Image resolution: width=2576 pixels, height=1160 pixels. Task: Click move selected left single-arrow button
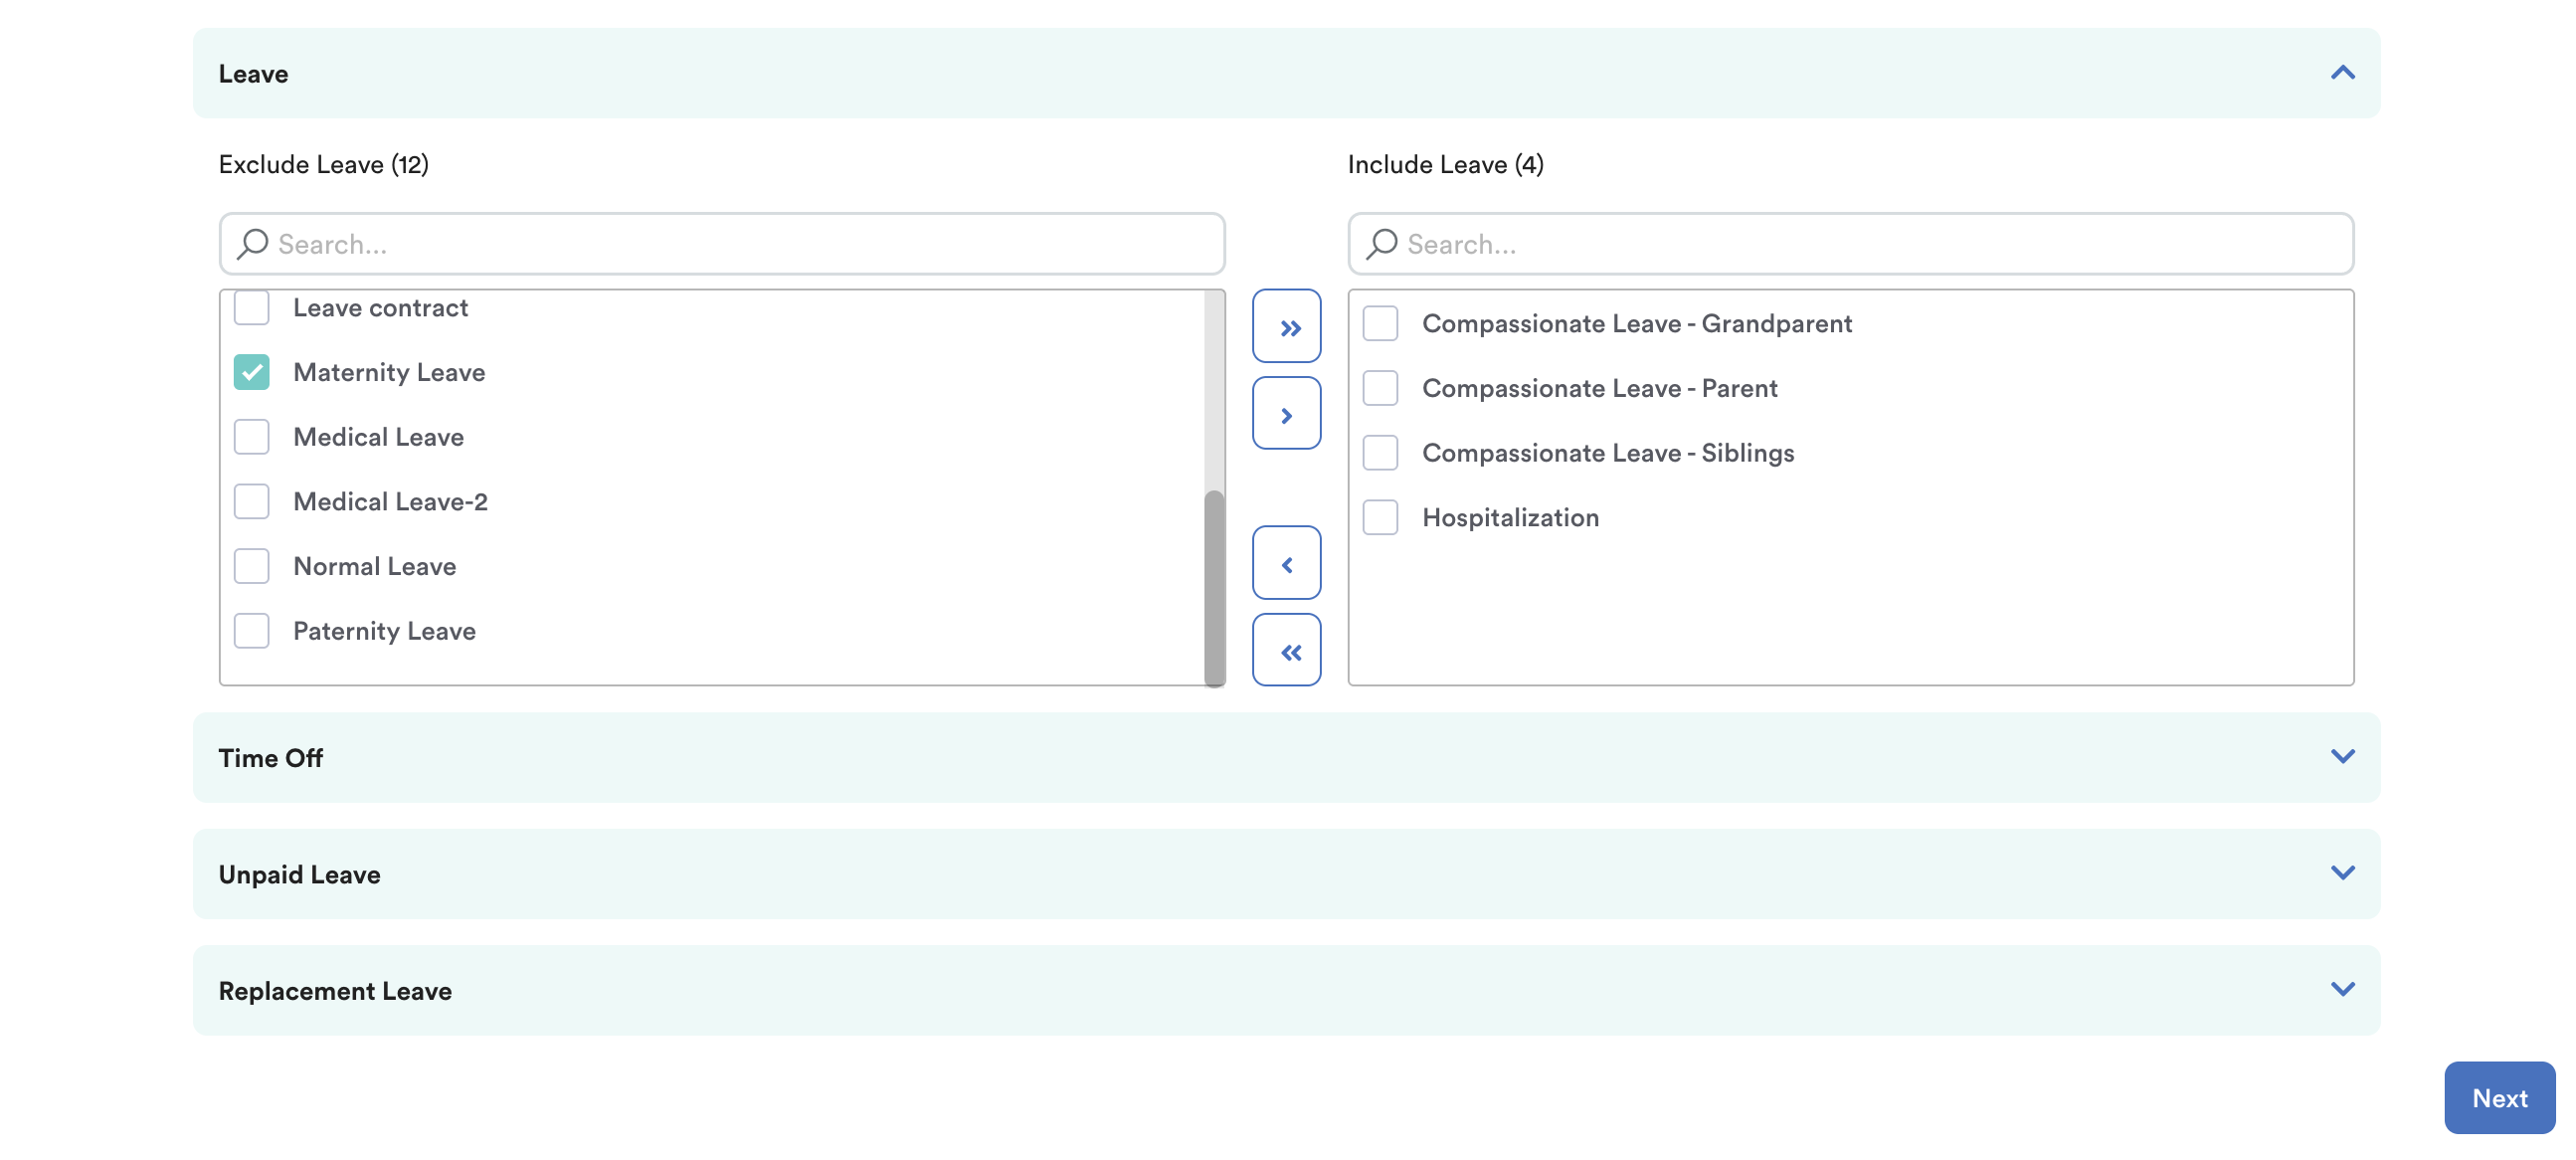coord(1286,564)
